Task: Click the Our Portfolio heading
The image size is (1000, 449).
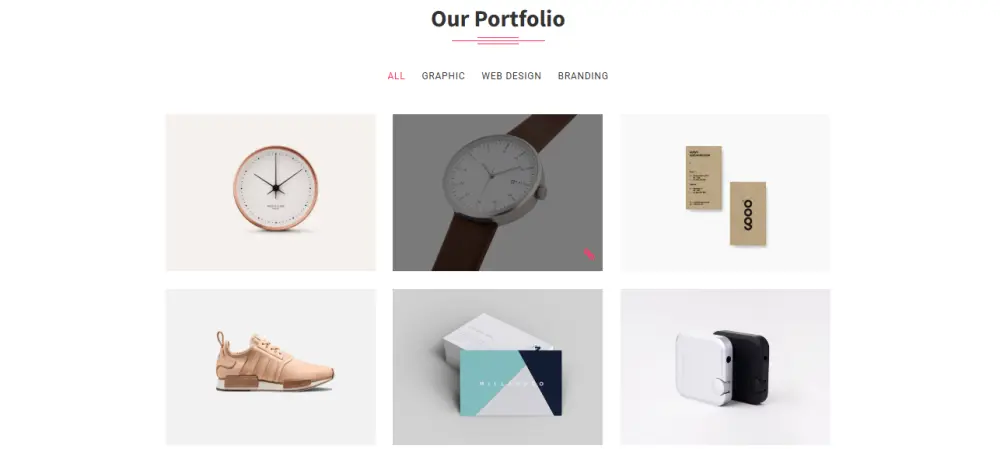Action: click(498, 18)
